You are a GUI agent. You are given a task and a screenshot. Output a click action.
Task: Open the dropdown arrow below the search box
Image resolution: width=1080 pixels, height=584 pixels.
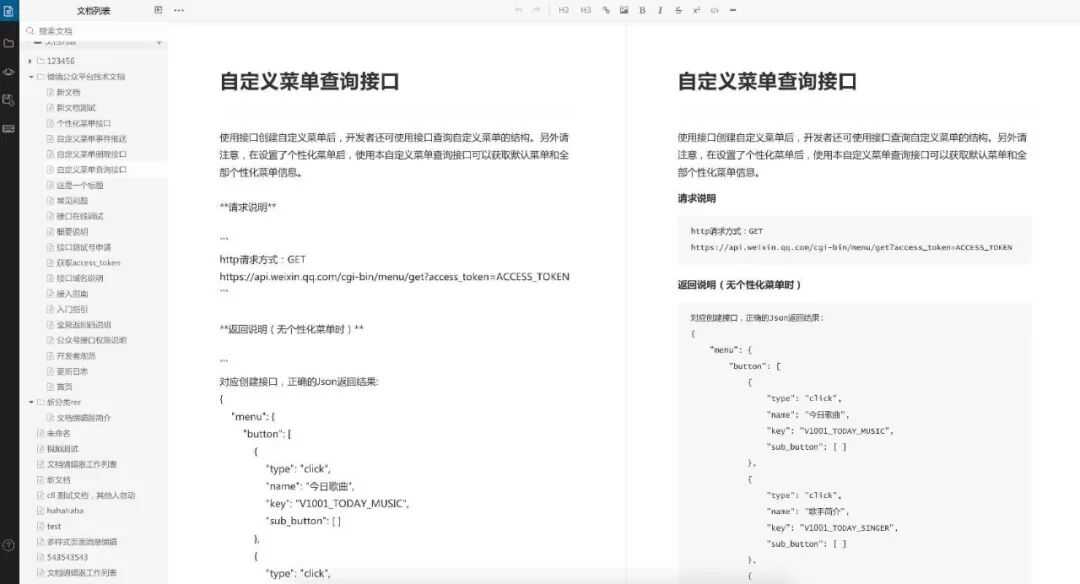coord(159,43)
